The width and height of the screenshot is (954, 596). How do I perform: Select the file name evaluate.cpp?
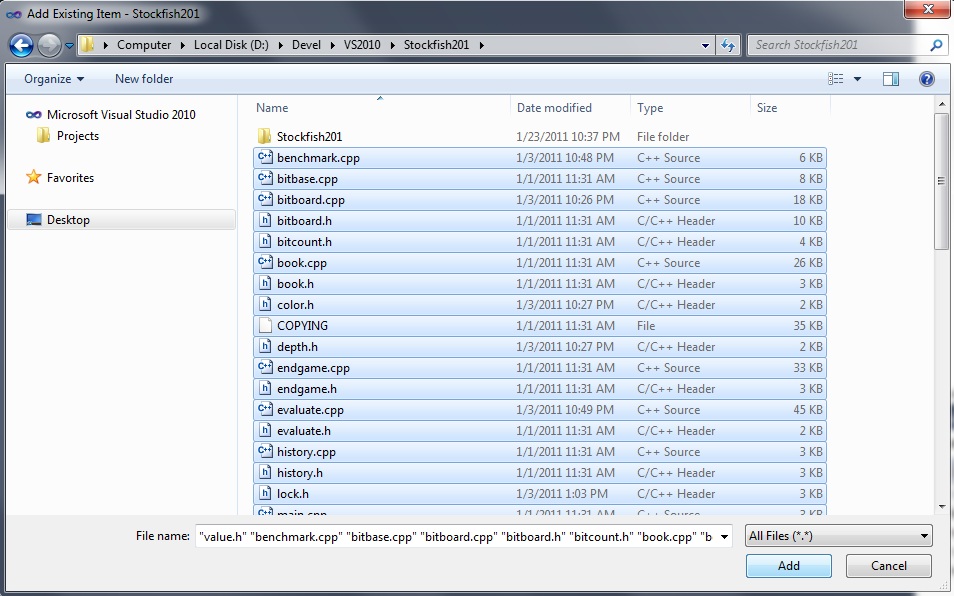coord(310,410)
